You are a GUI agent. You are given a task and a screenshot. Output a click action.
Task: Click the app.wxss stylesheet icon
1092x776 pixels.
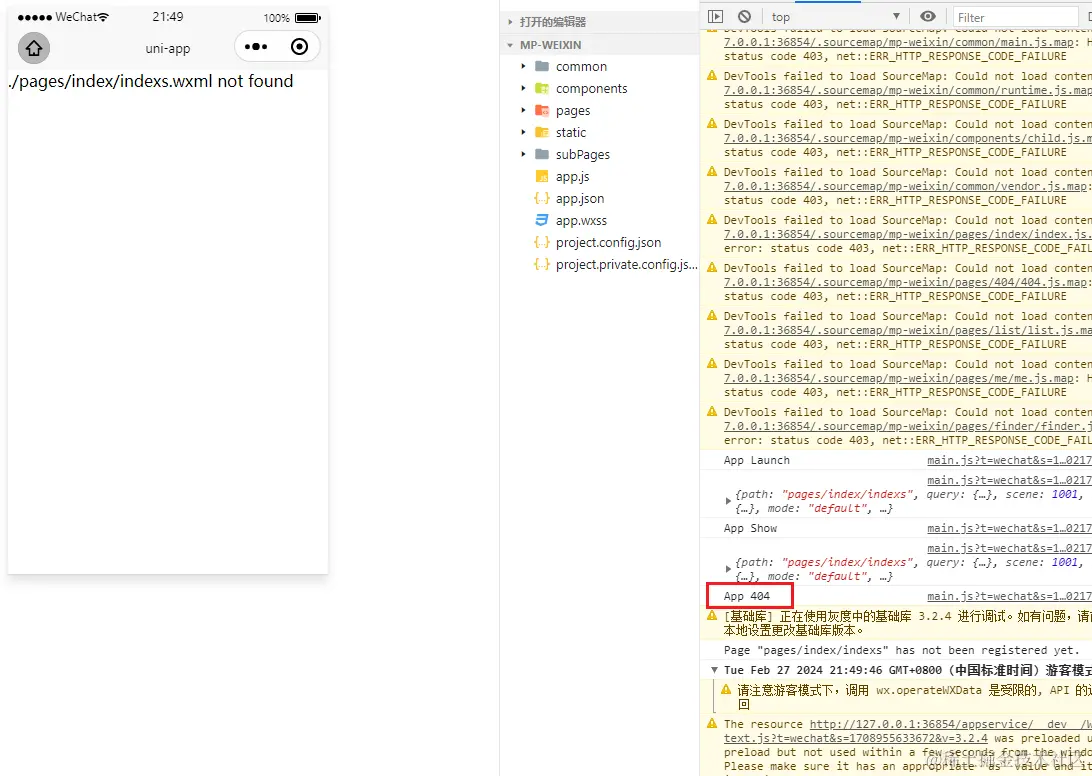tap(542, 220)
